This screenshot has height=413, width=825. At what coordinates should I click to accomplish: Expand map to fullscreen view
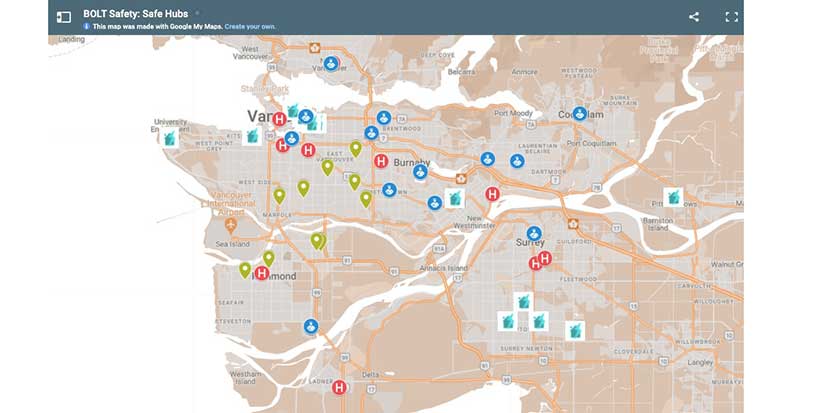pyautogui.click(x=731, y=17)
